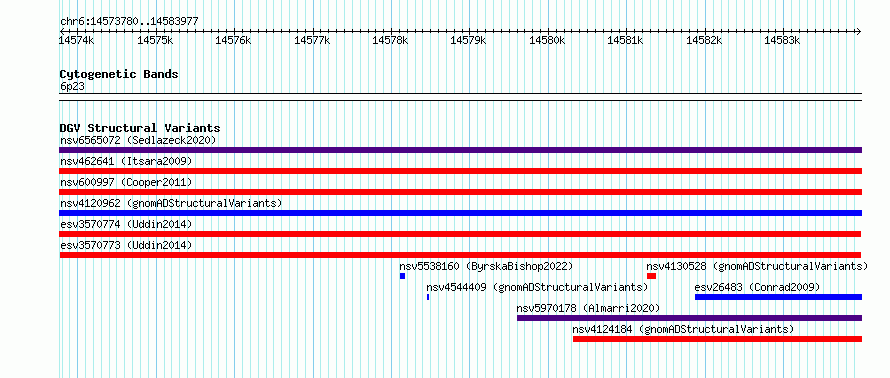
Task: Click the esv26483 (Conrad2009) blue bar
Action: point(778,297)
